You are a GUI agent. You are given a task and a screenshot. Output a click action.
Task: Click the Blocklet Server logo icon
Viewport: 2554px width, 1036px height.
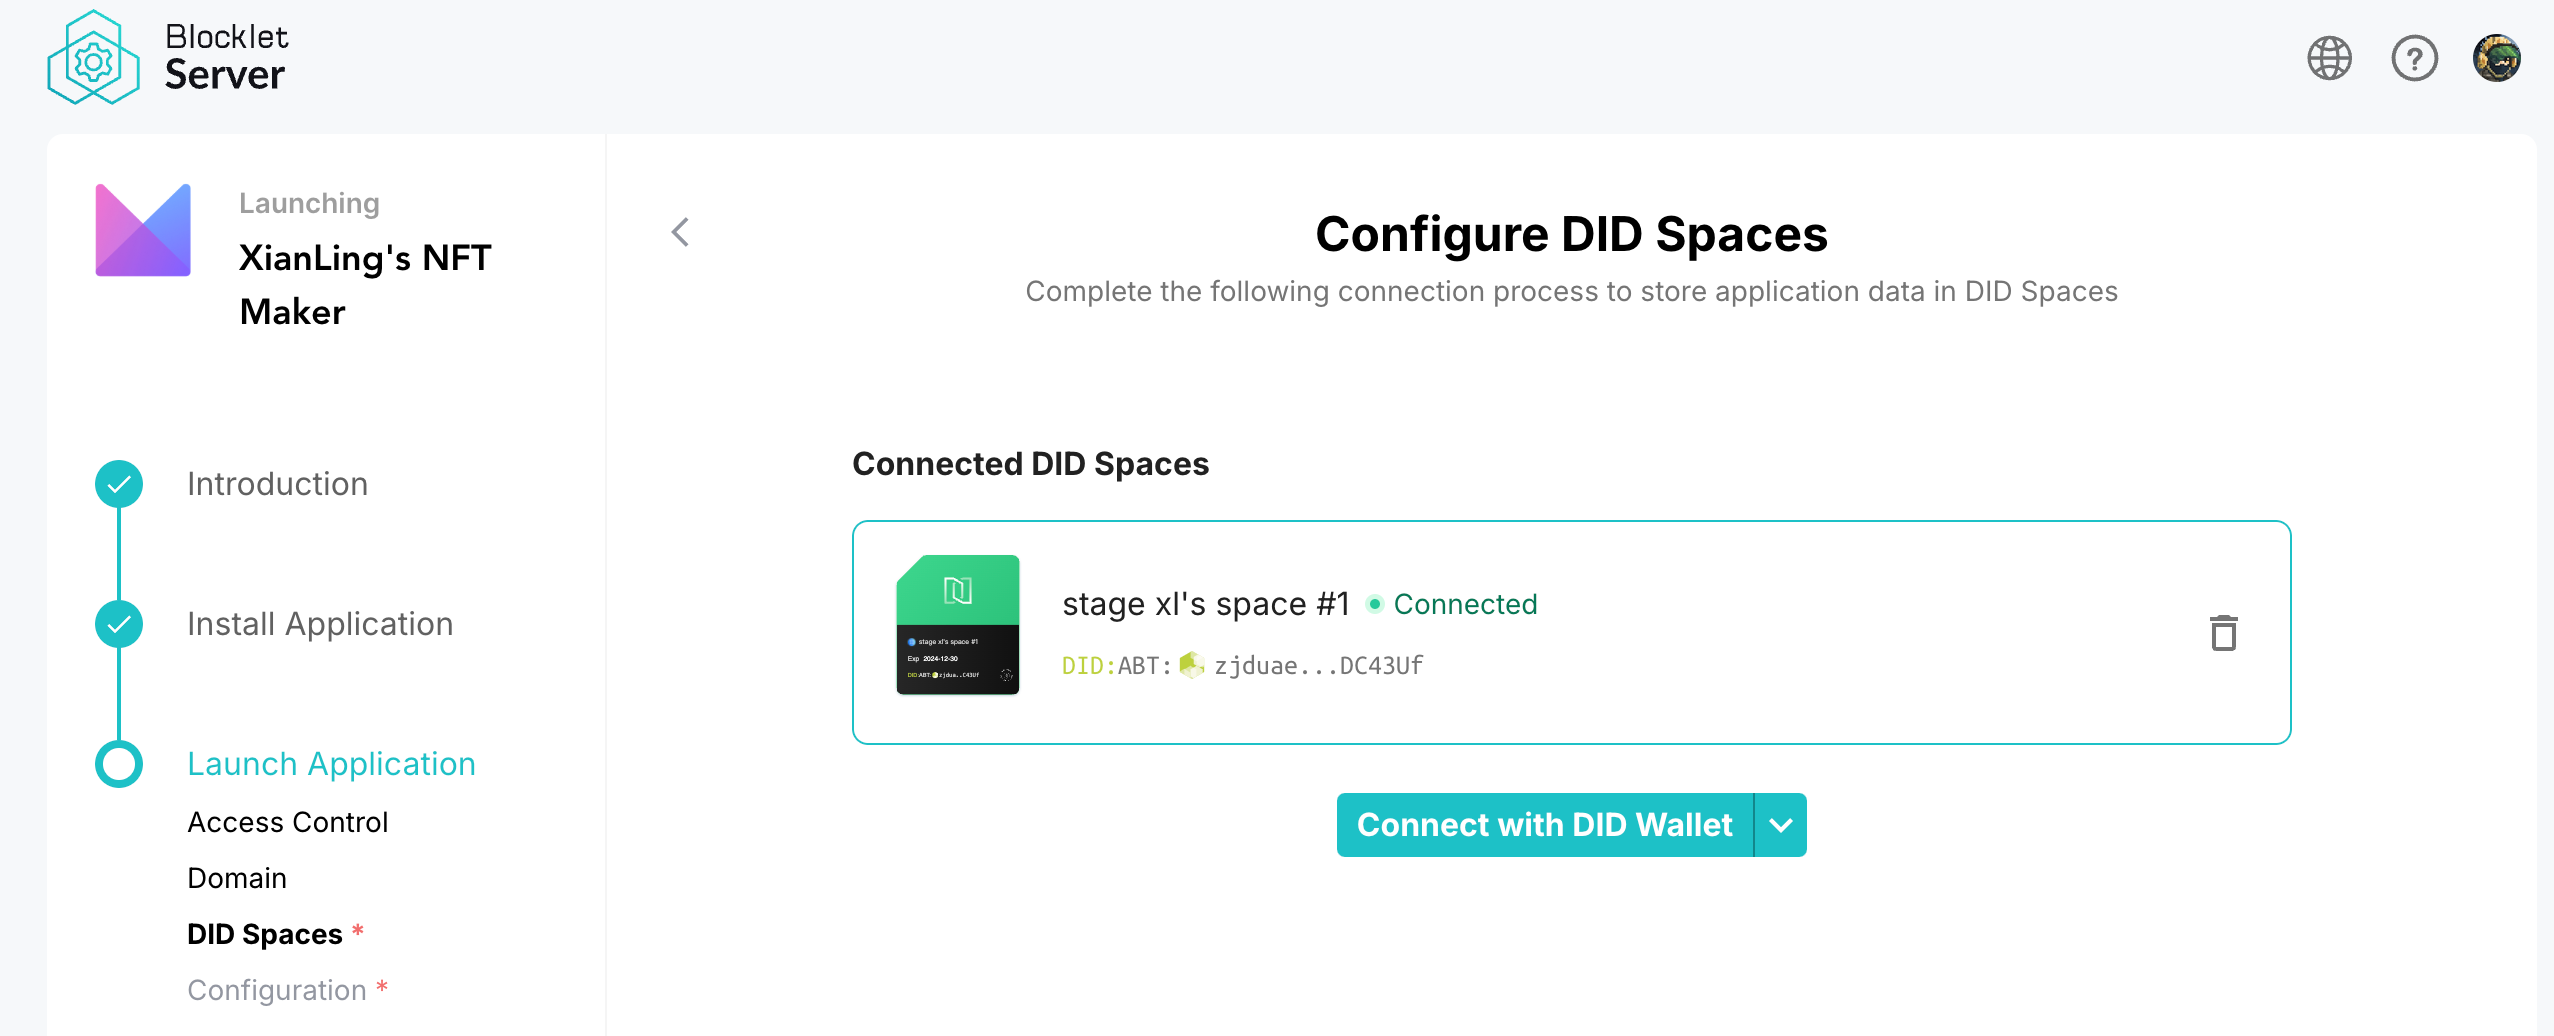click(93, 58)
